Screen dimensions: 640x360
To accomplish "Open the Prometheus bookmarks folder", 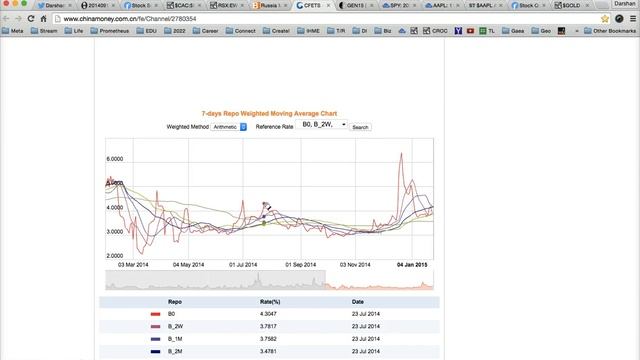I will click(x=110, y=31).
